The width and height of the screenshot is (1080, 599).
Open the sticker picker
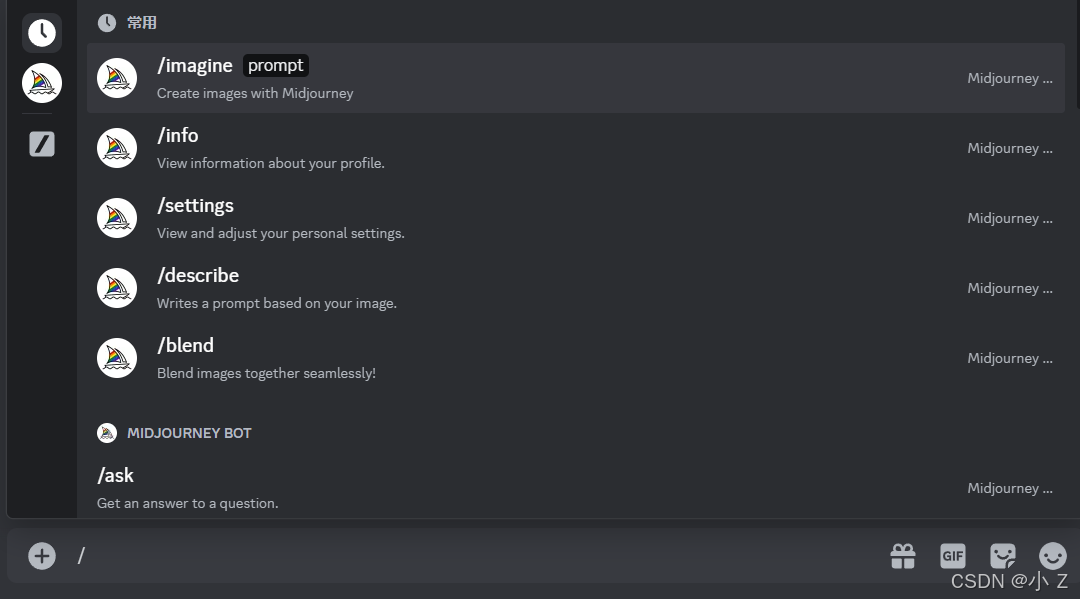tap(1003, 556)
